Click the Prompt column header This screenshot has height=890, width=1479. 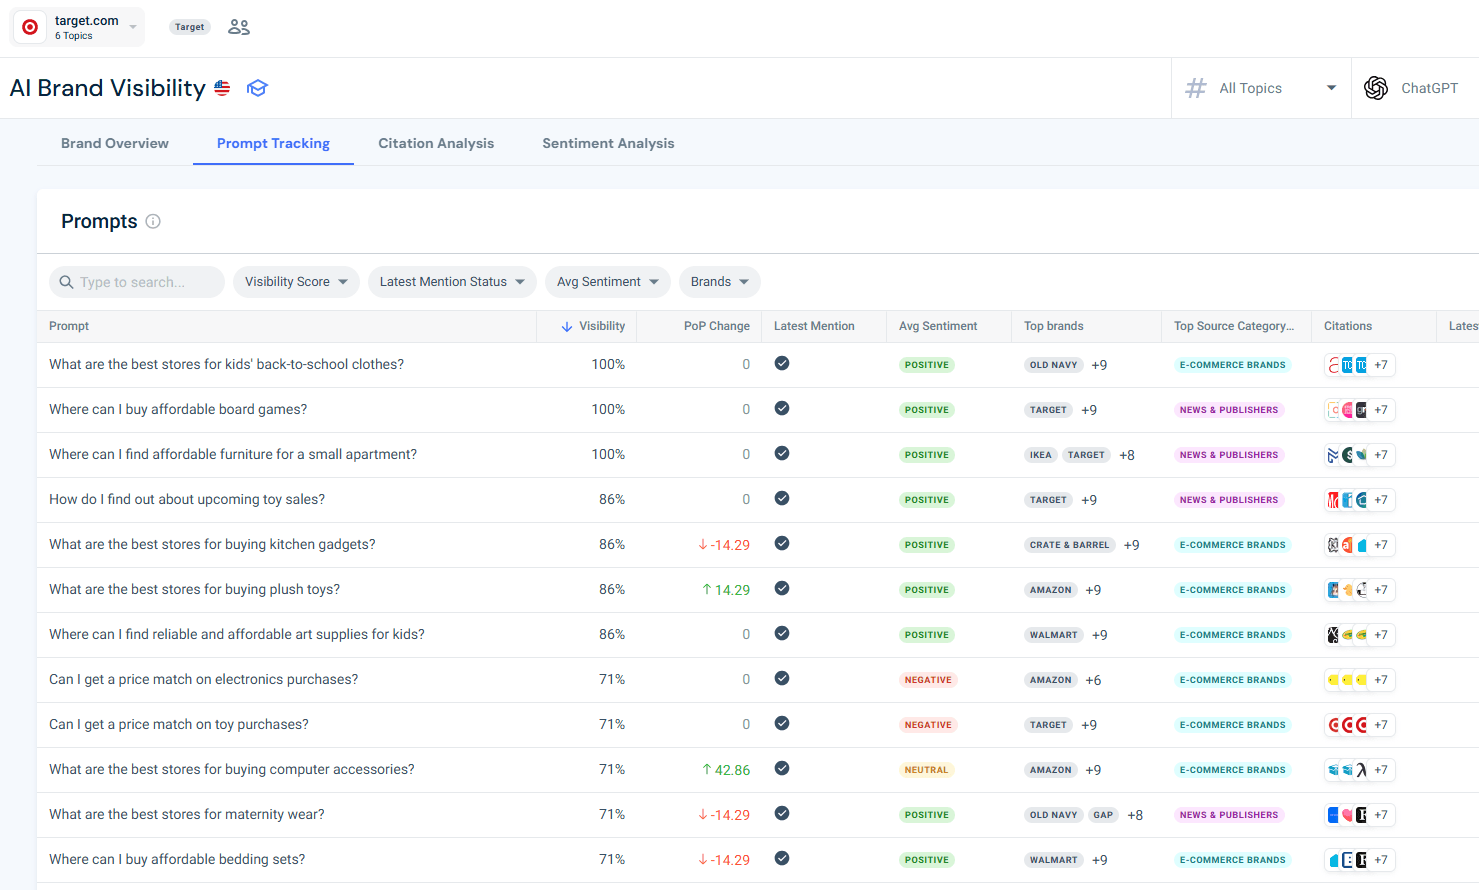[69, 326]
